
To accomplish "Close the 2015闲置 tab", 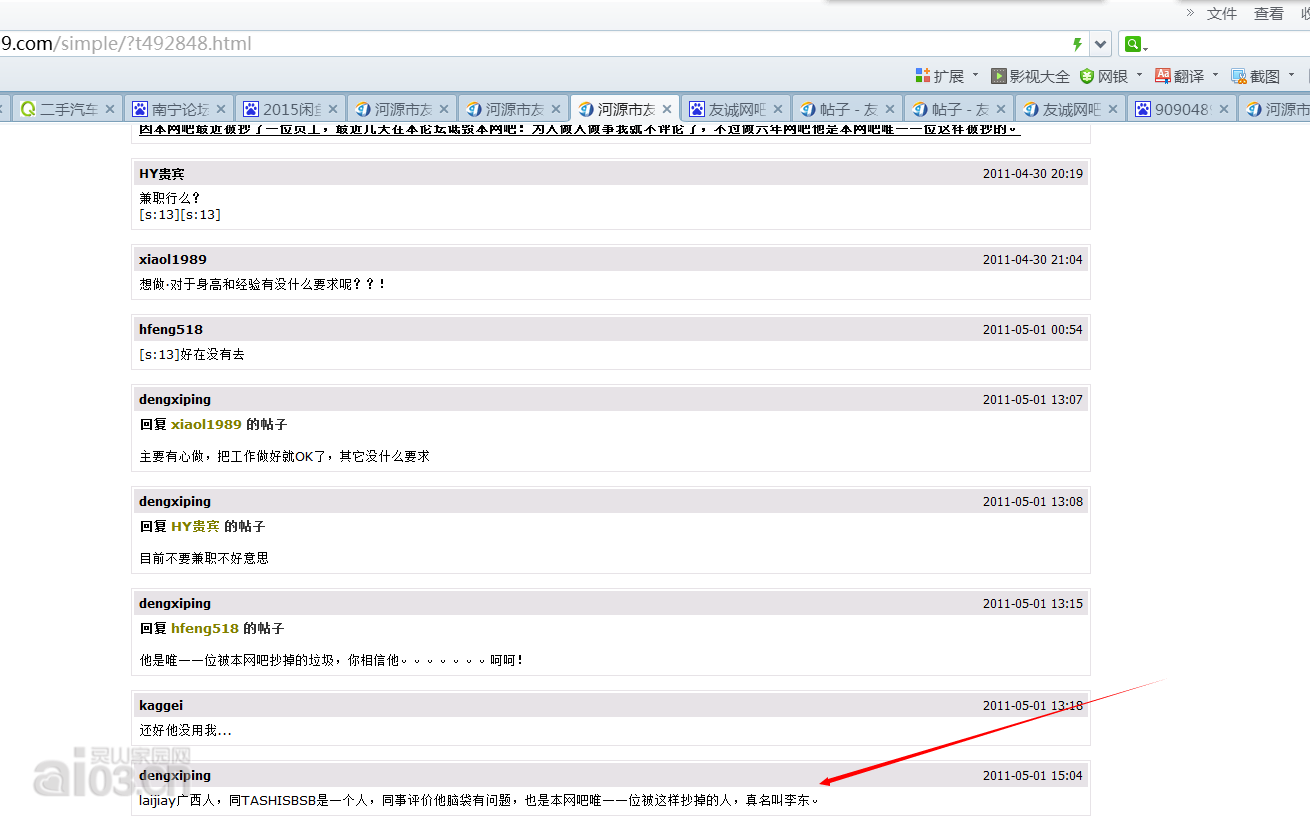I will pos(333,109).
